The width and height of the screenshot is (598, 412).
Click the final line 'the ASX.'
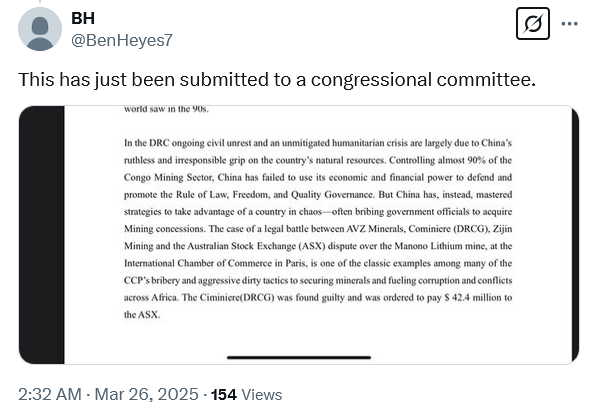[x=142, y=315]
